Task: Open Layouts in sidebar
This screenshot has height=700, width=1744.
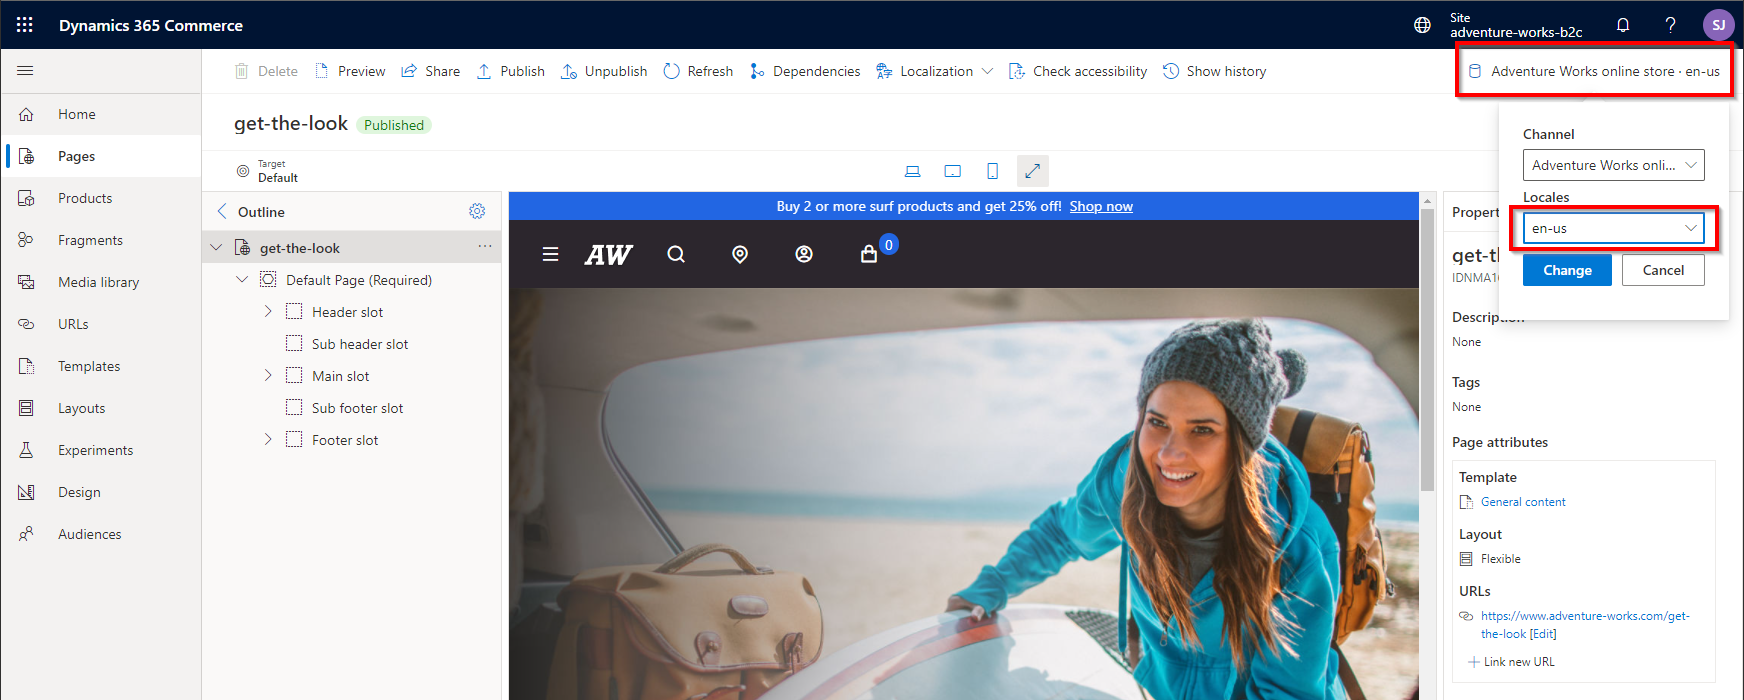Action: 101,408
